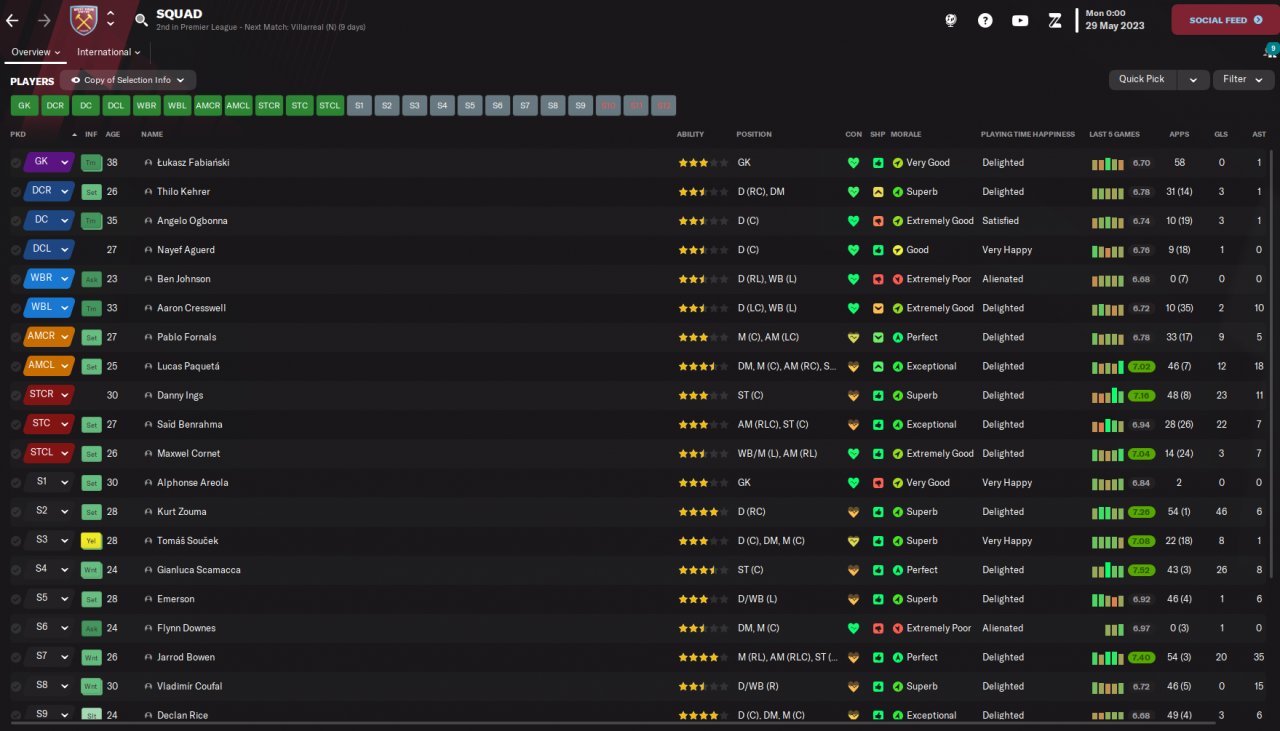Image resolution: width=1280 pixels, height=731 pixels.
Task: Sort the list by Name column header
Action: click(x=152, y=134)
